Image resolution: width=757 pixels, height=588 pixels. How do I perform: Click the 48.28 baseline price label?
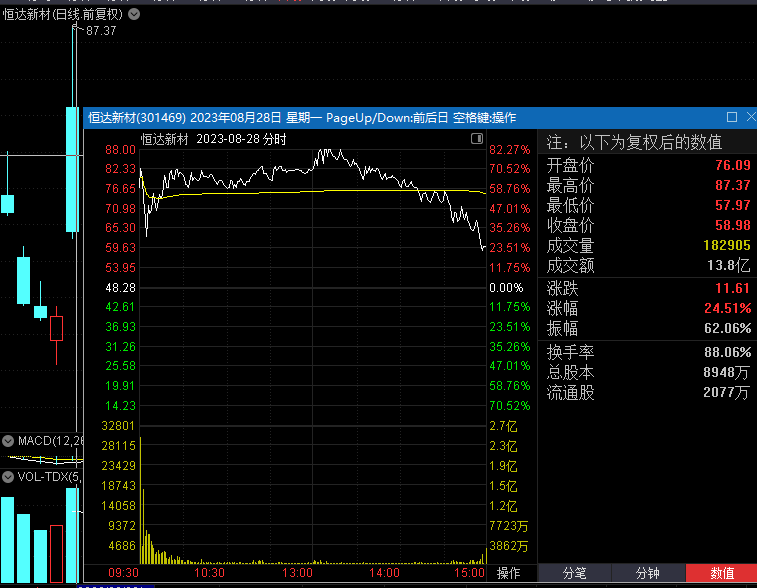point(120,288)
